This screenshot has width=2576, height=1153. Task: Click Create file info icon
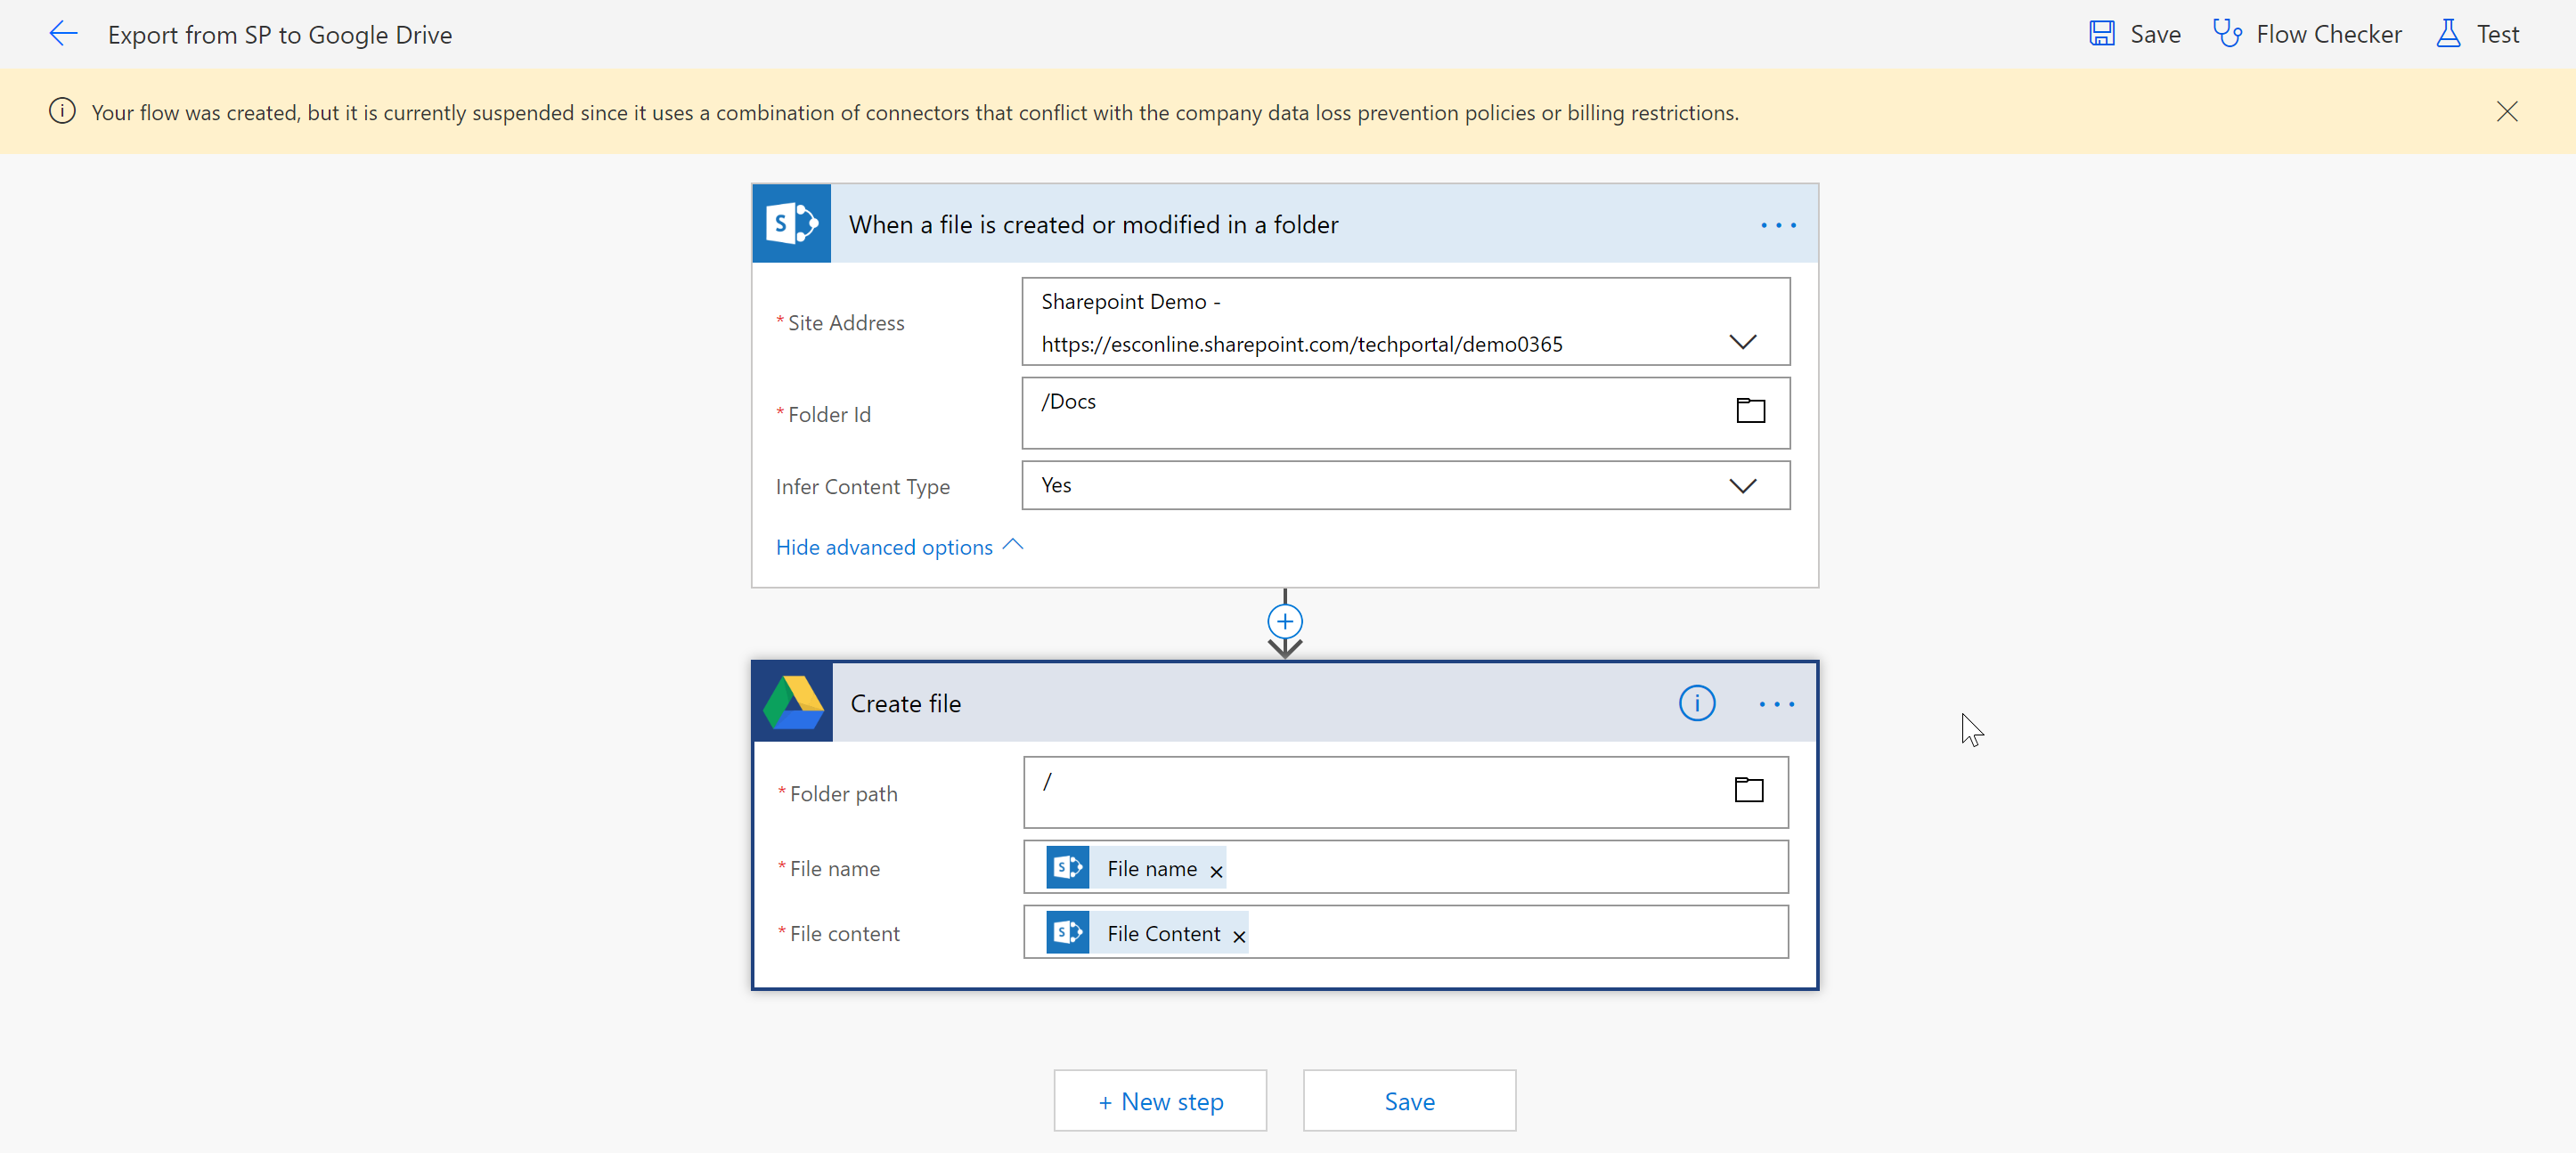[1696, 704]
